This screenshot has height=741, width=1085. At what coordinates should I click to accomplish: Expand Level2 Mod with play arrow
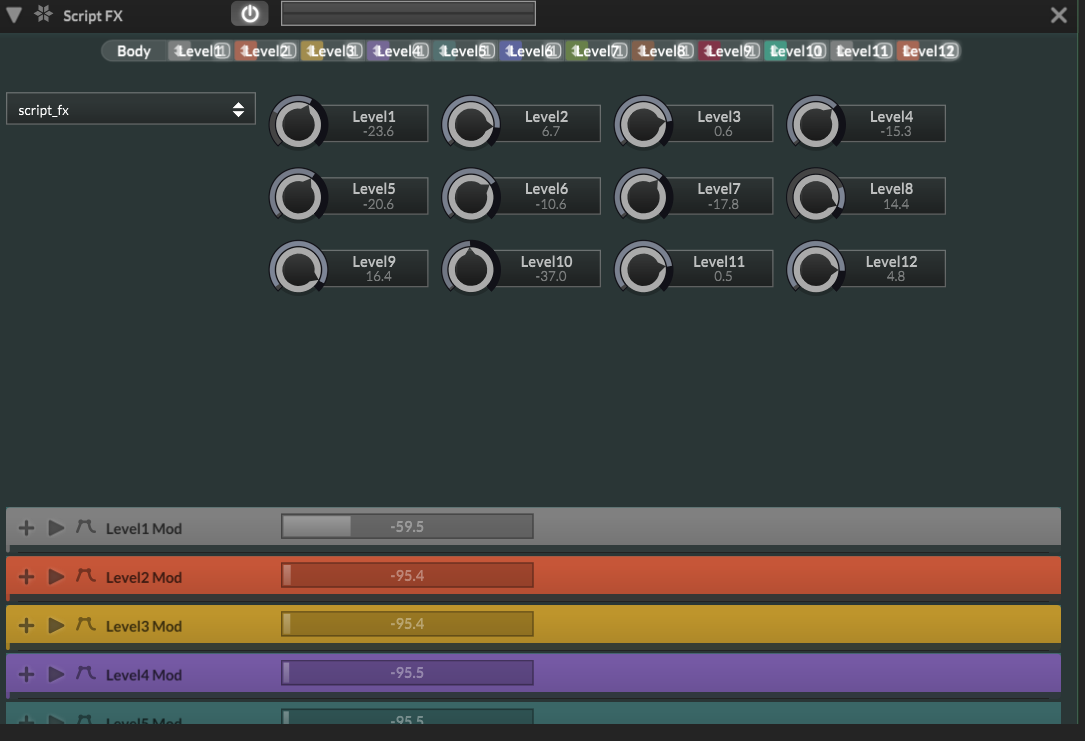point(56,576)
